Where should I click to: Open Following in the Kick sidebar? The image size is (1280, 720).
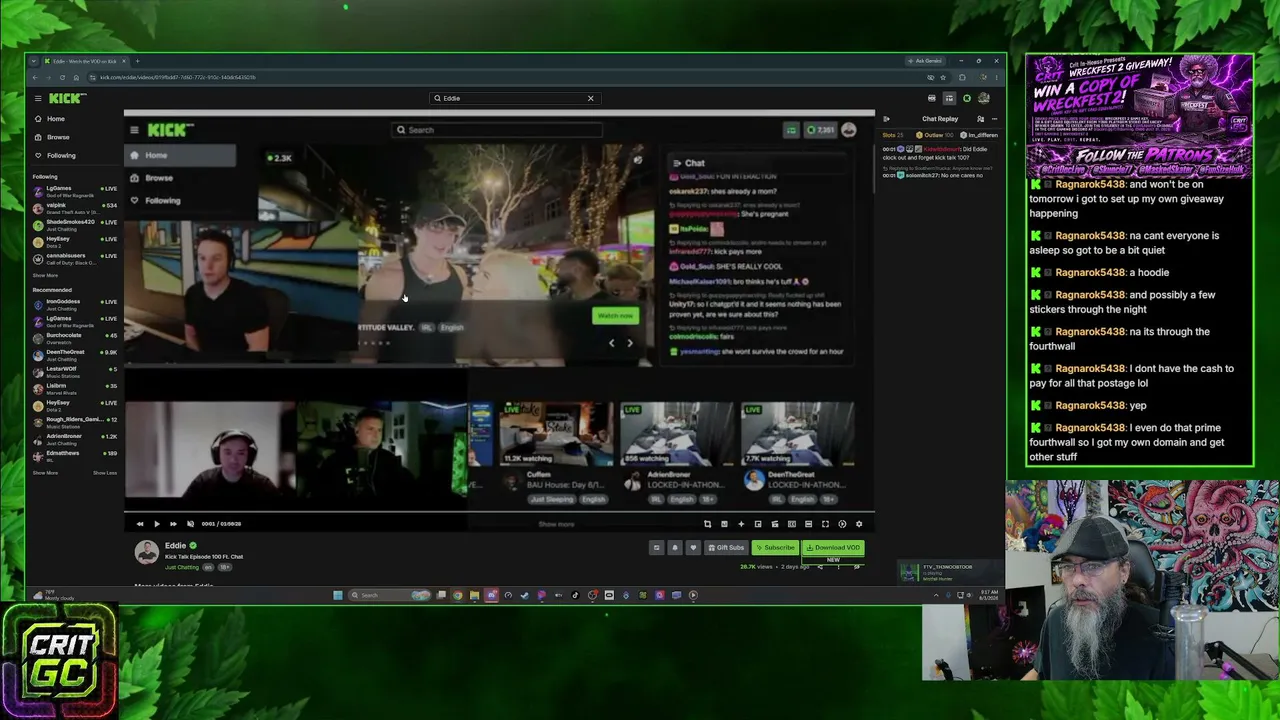click(61, 155)
